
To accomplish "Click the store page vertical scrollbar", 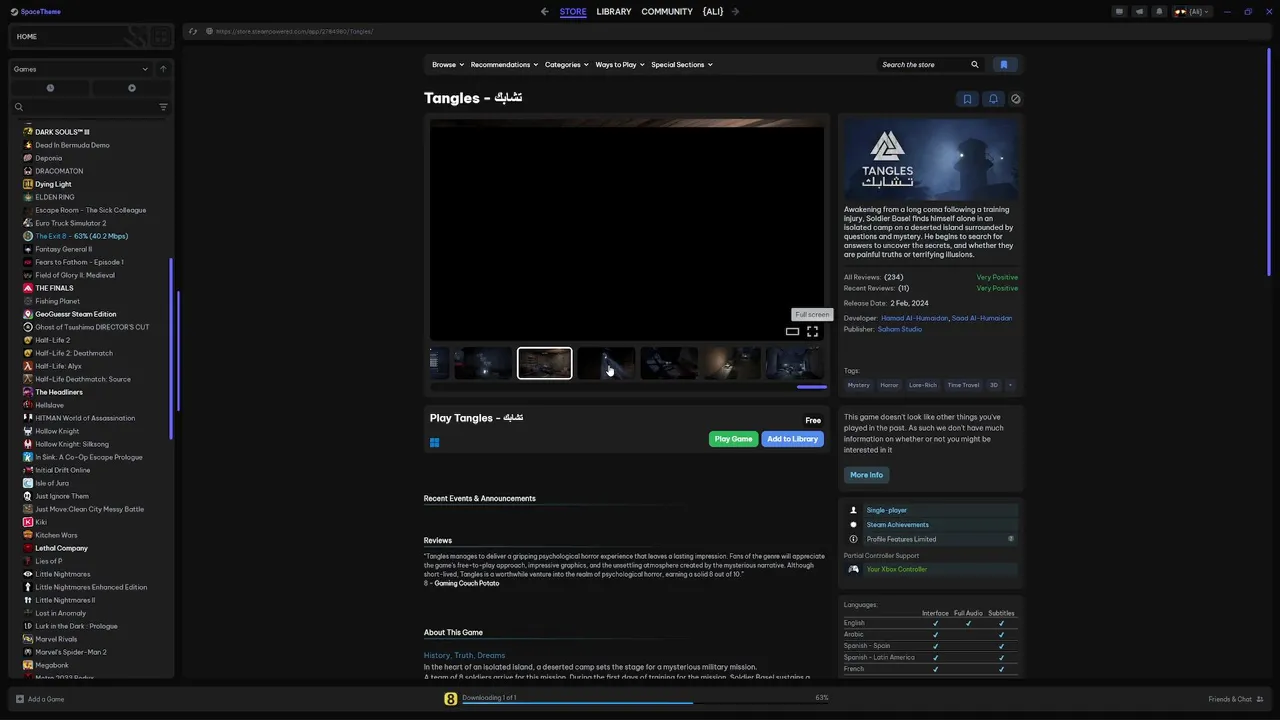I will (x=1269, y=160).
